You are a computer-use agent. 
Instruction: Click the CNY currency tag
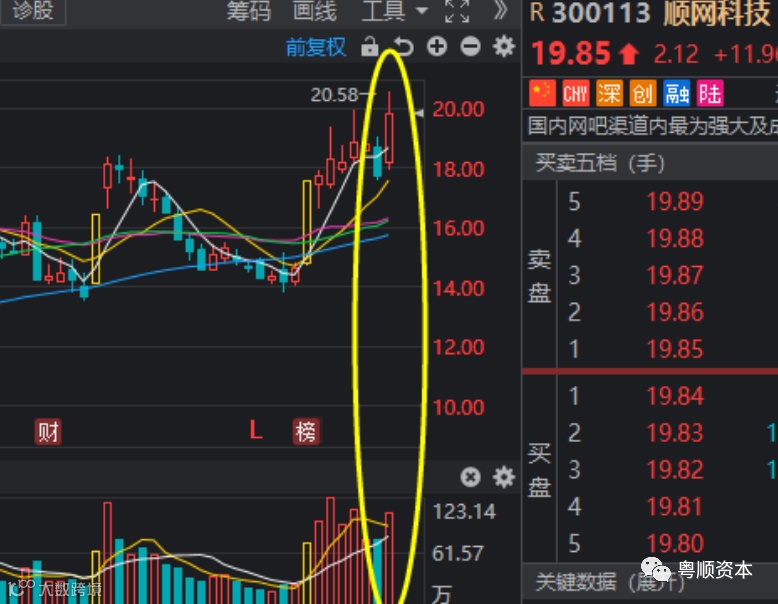coord(576,93)
